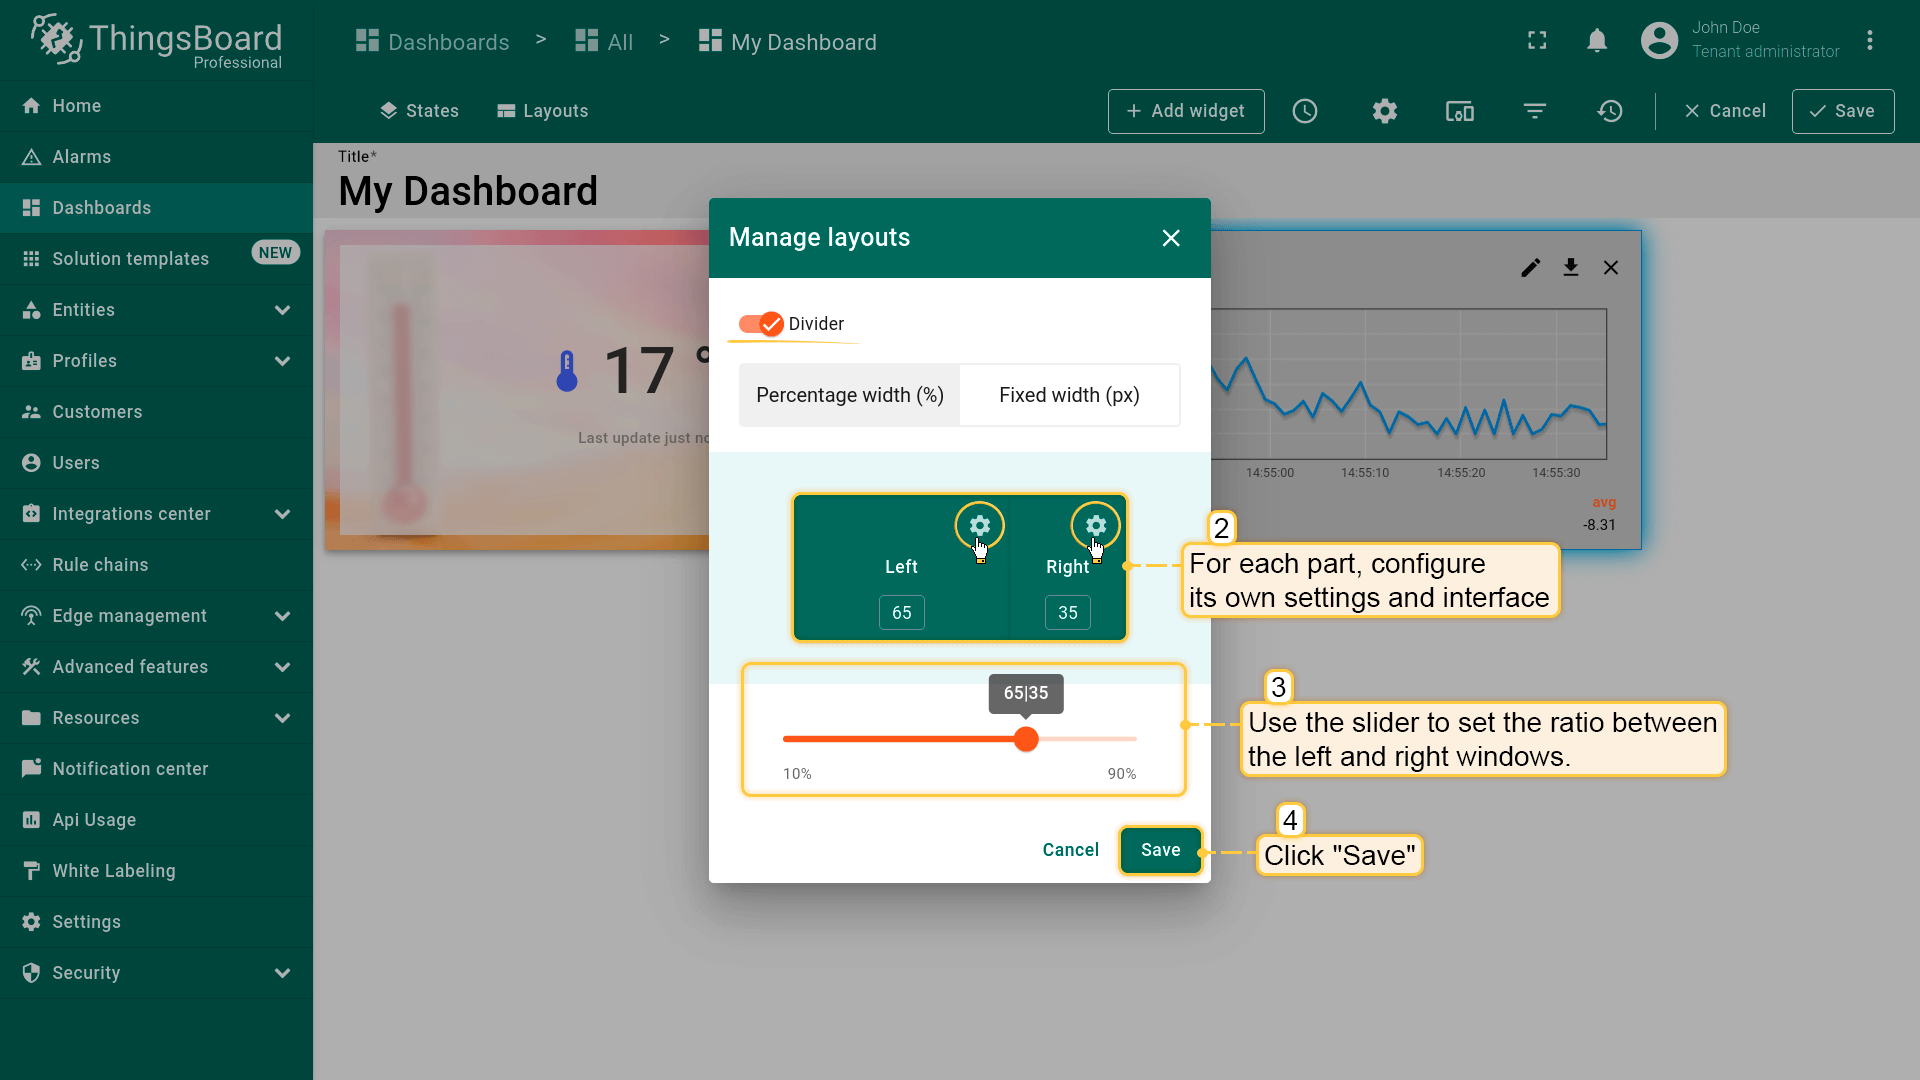Edit the chart widget pencil icon
Screen dimensions: 1920x1080
pyautogui.click(x=1530, y=267)
